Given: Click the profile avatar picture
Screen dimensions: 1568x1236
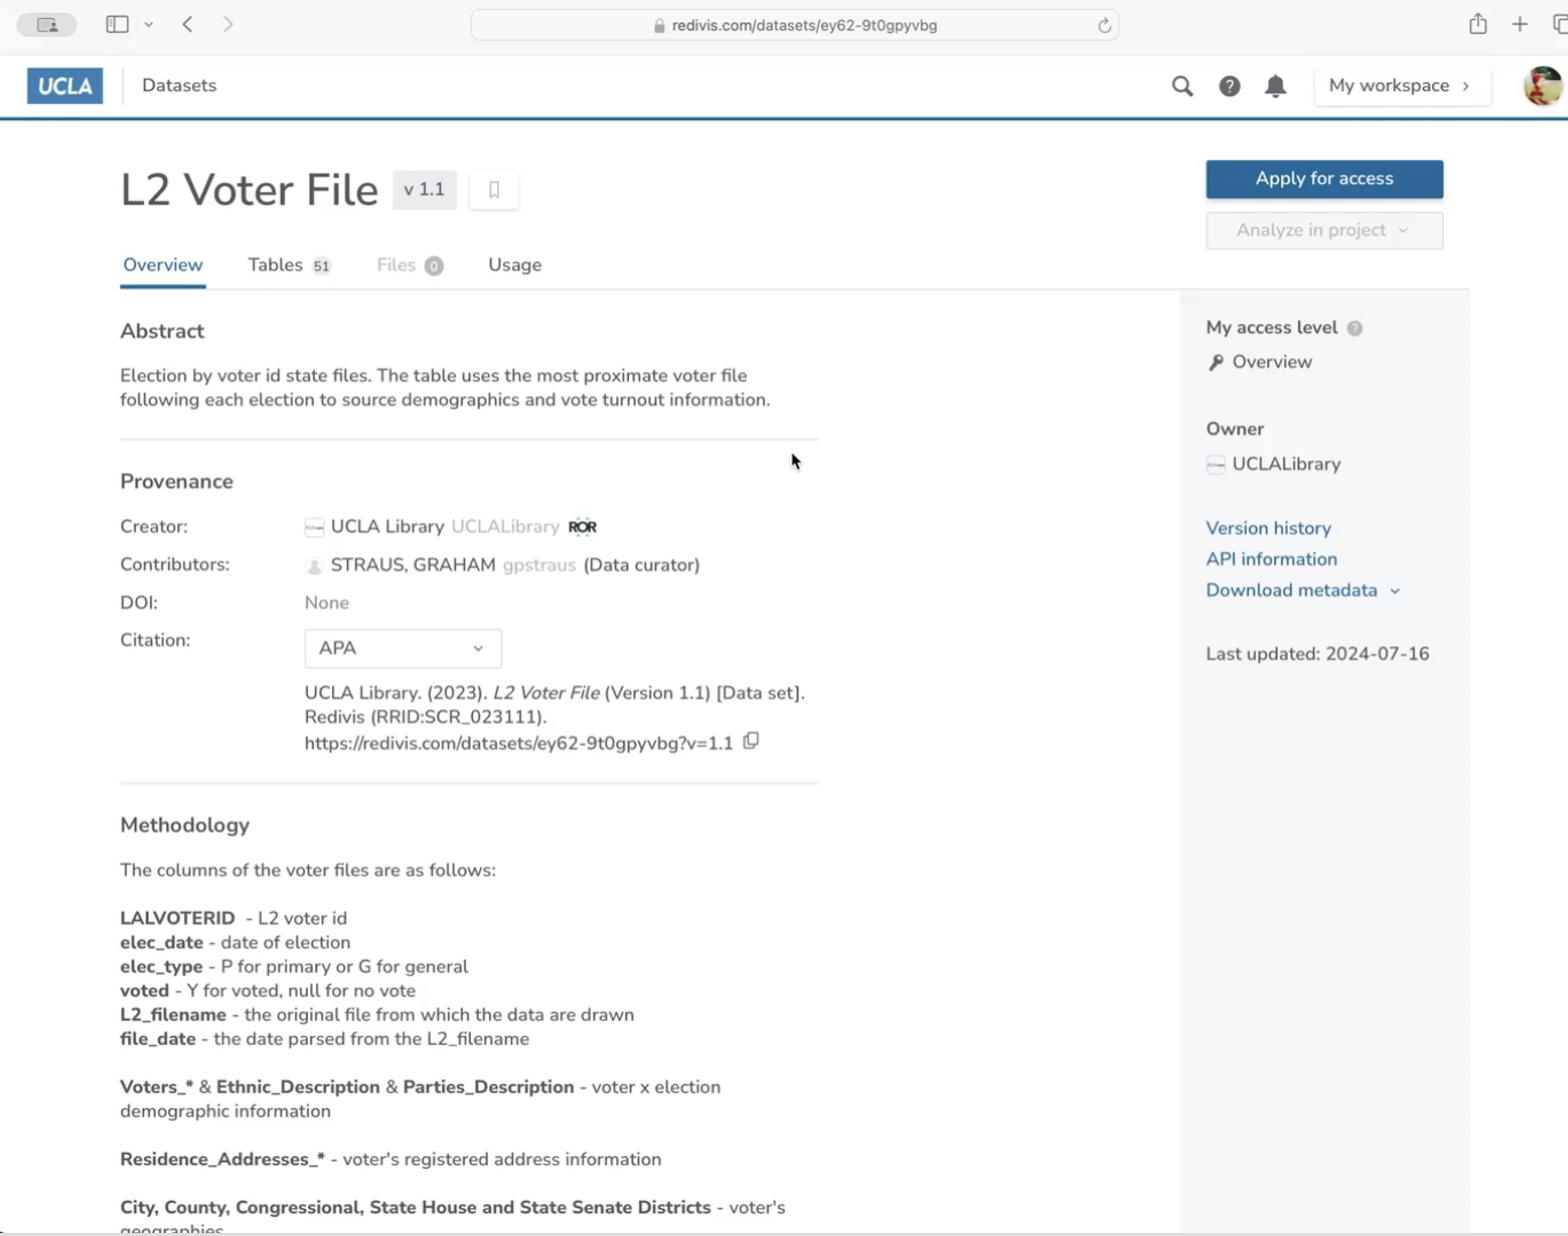Looking at the screenshot, I should pyautogui.click(x=1539, y=86).
